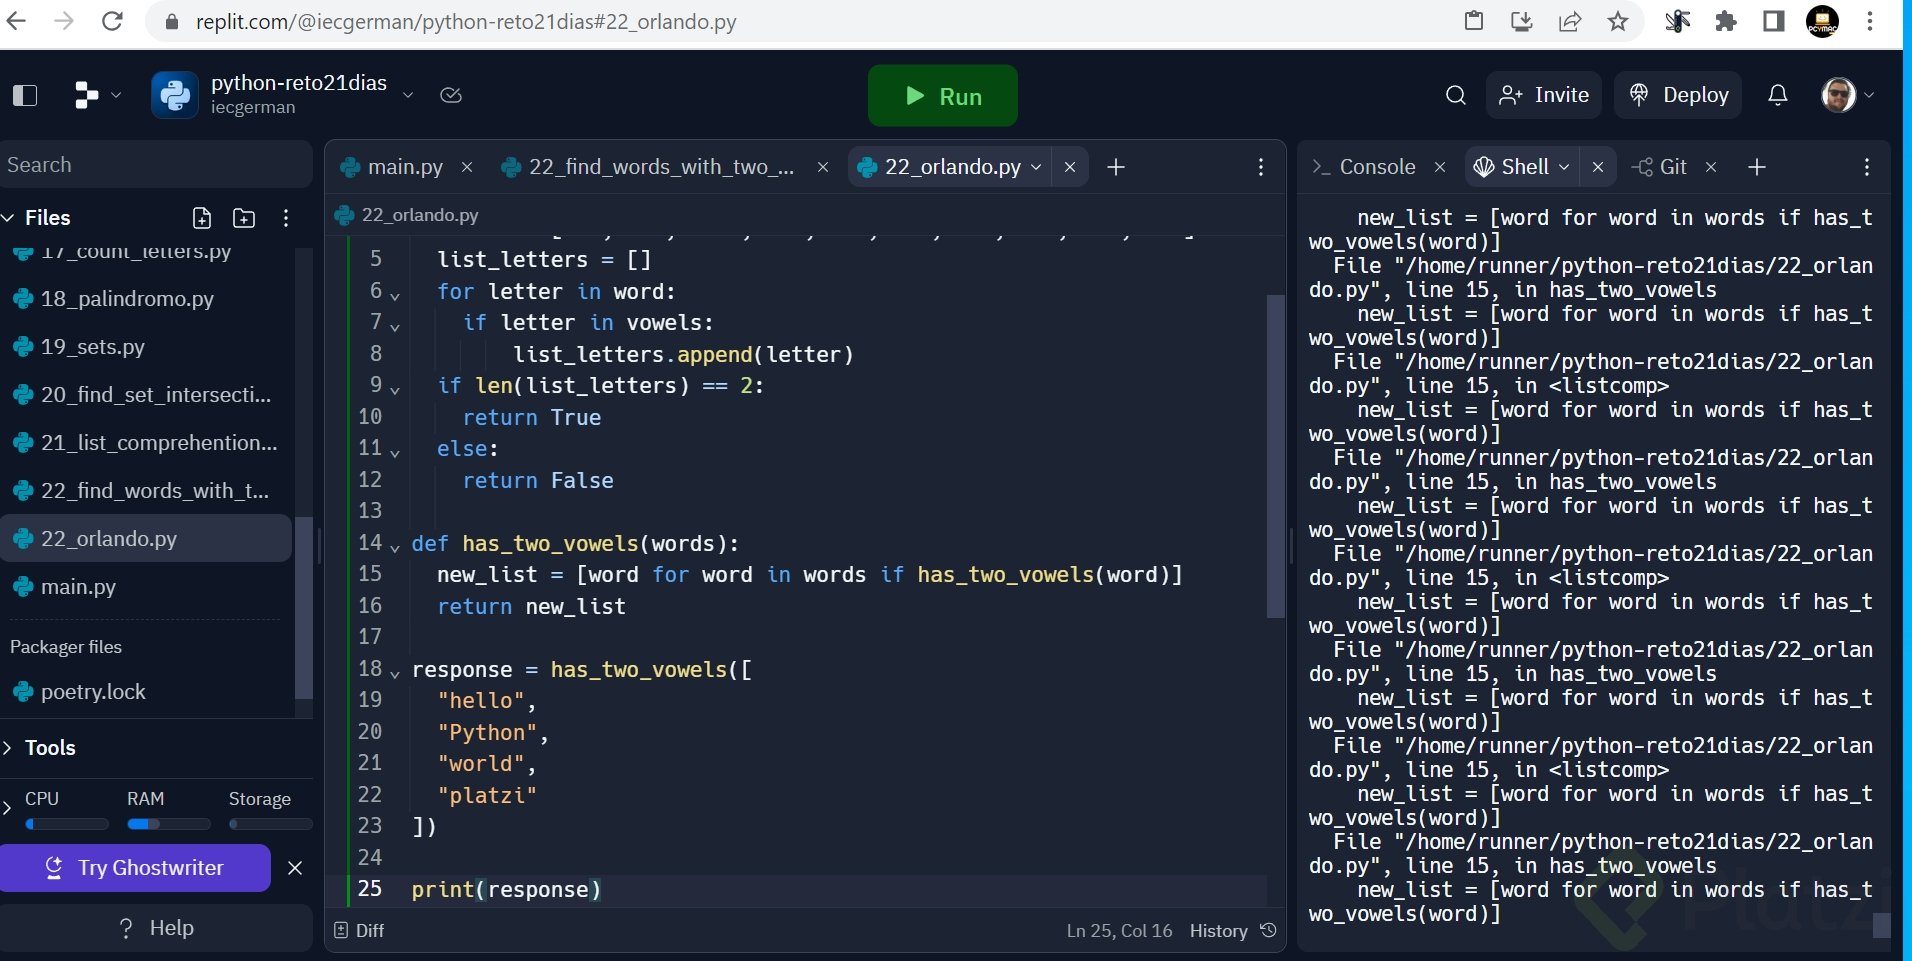Image resolution: width=1912 pixels, height=961 pixels.
Task: Reload the browser page
Action: click(x=112, y=21)
